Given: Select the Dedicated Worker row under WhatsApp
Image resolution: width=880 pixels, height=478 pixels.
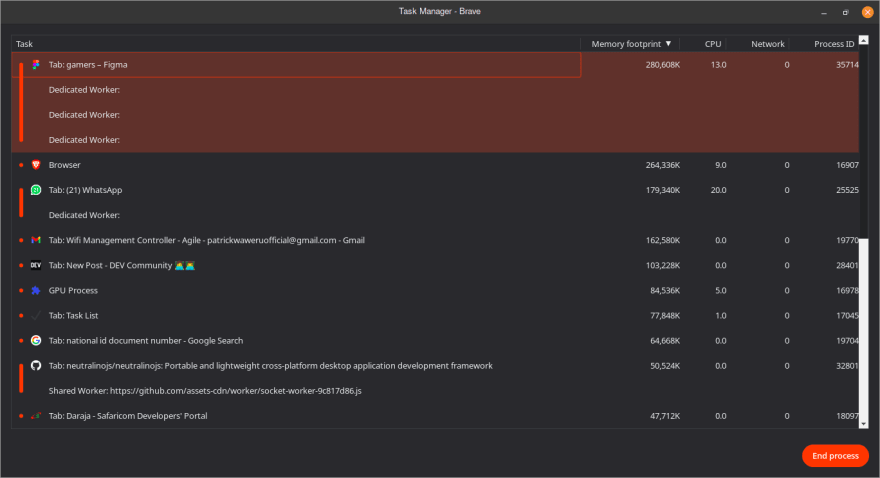Looking at the screenshot, I should click(x=435, y=215).
